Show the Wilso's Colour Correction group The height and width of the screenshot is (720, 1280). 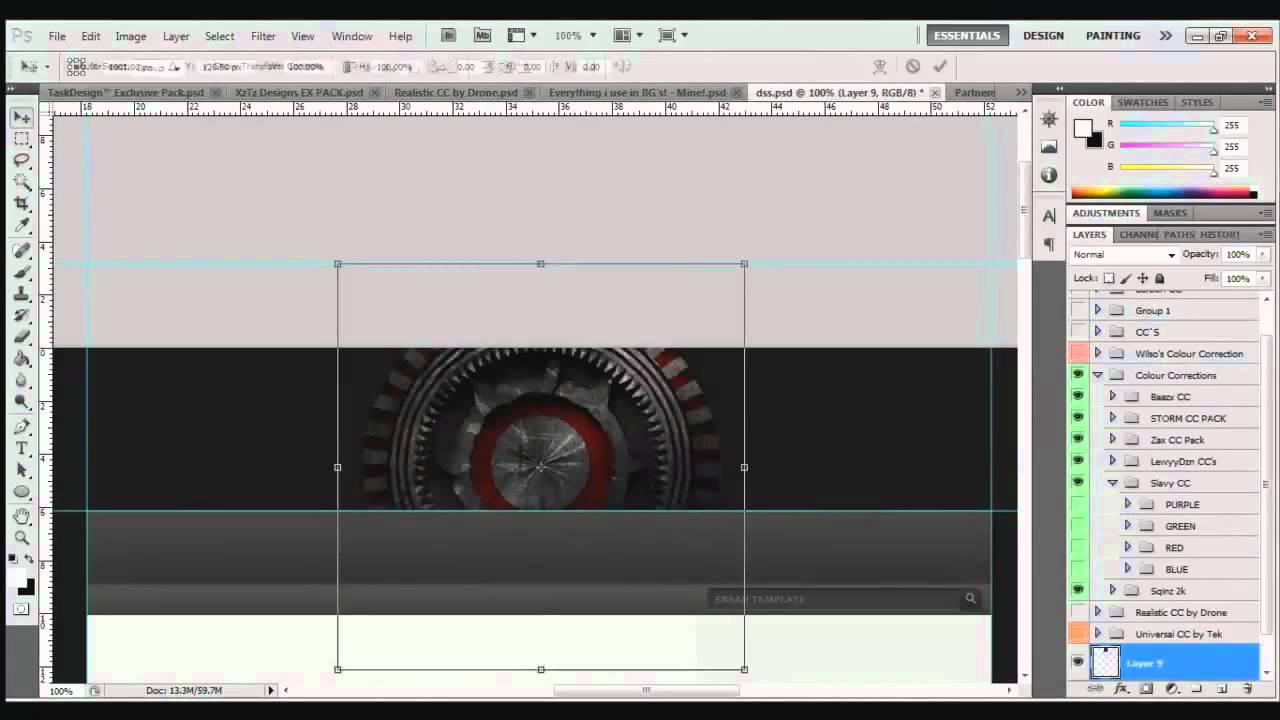pyautogui.click(x=1078, y=353)
